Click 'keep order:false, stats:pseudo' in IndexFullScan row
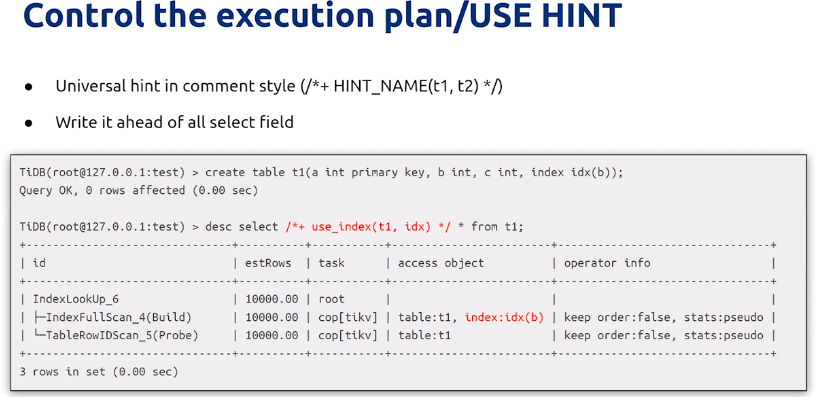The height and width of the screenshot is (397, 816). click(664, 317)
